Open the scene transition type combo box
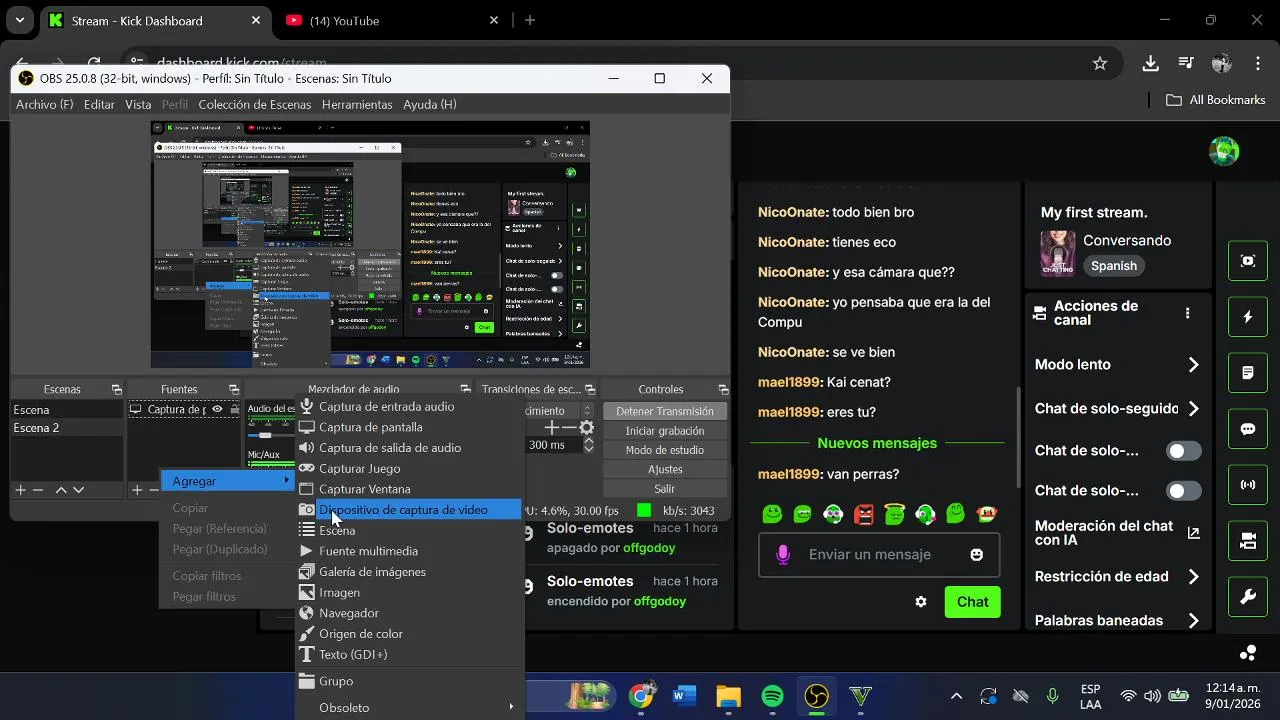Screen dimensions: 1280x720 pos(560,410)
